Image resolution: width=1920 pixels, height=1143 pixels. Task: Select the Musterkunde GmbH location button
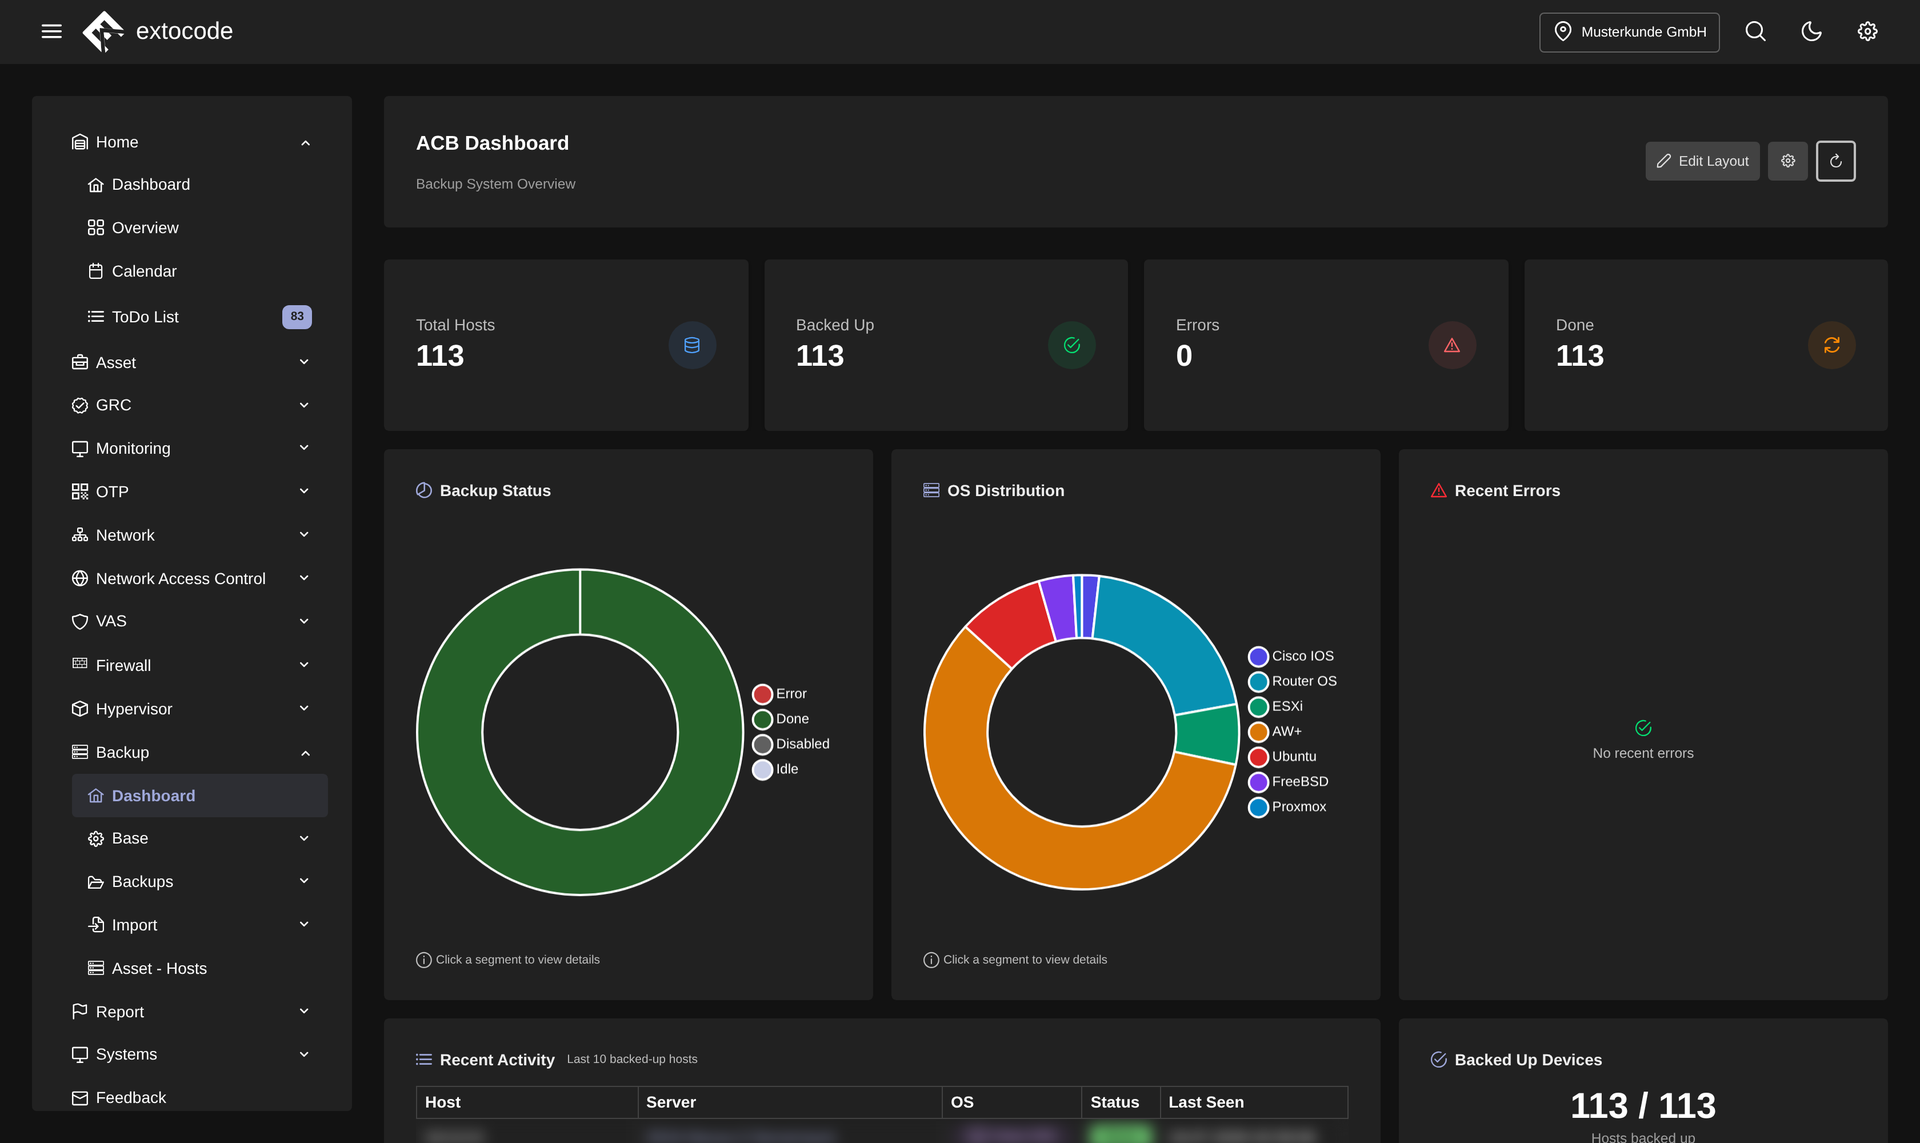[1629, 32]
